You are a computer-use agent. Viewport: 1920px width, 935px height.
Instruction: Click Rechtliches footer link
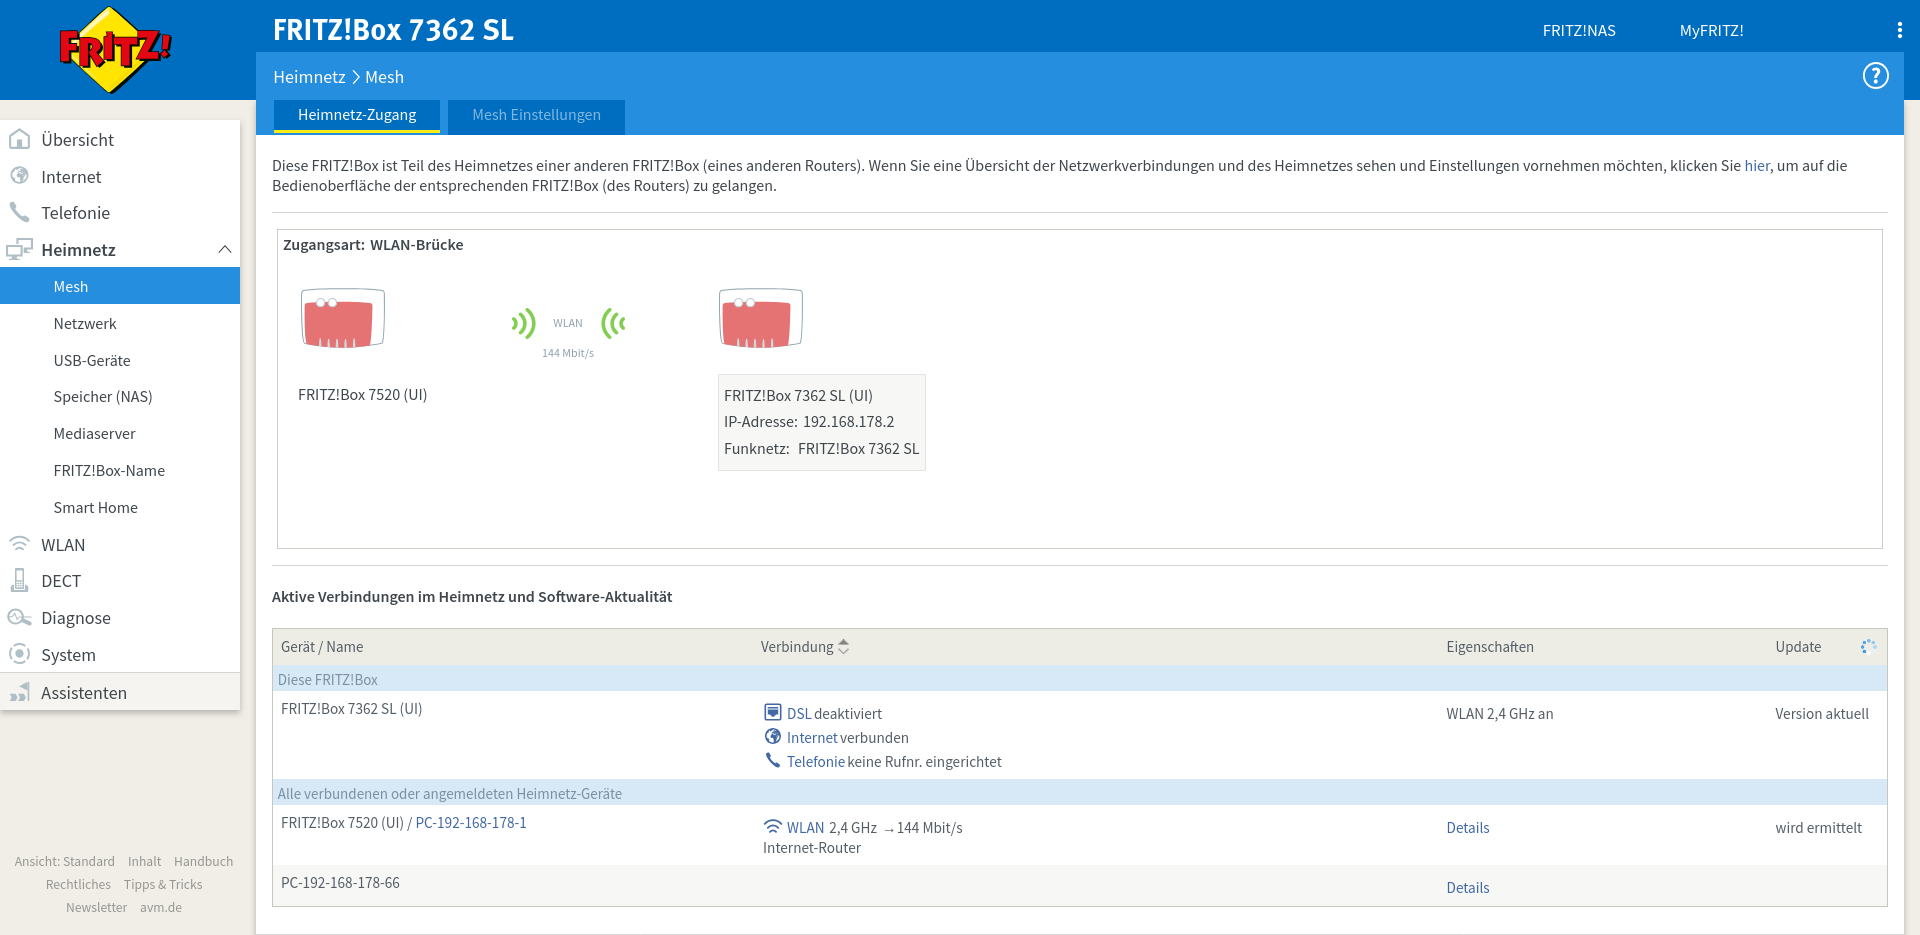point(78,884)
